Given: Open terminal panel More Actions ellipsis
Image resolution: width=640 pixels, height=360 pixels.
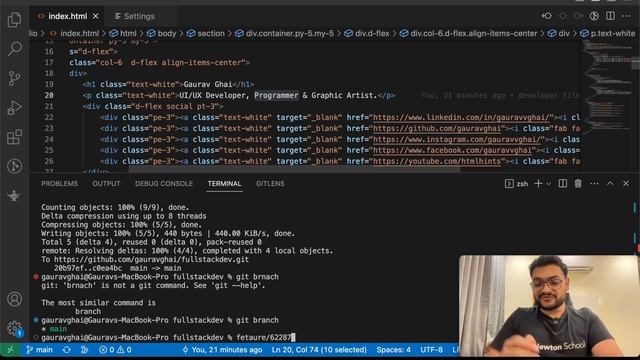Looking at the screenshot, I should [x=594, y=184].
